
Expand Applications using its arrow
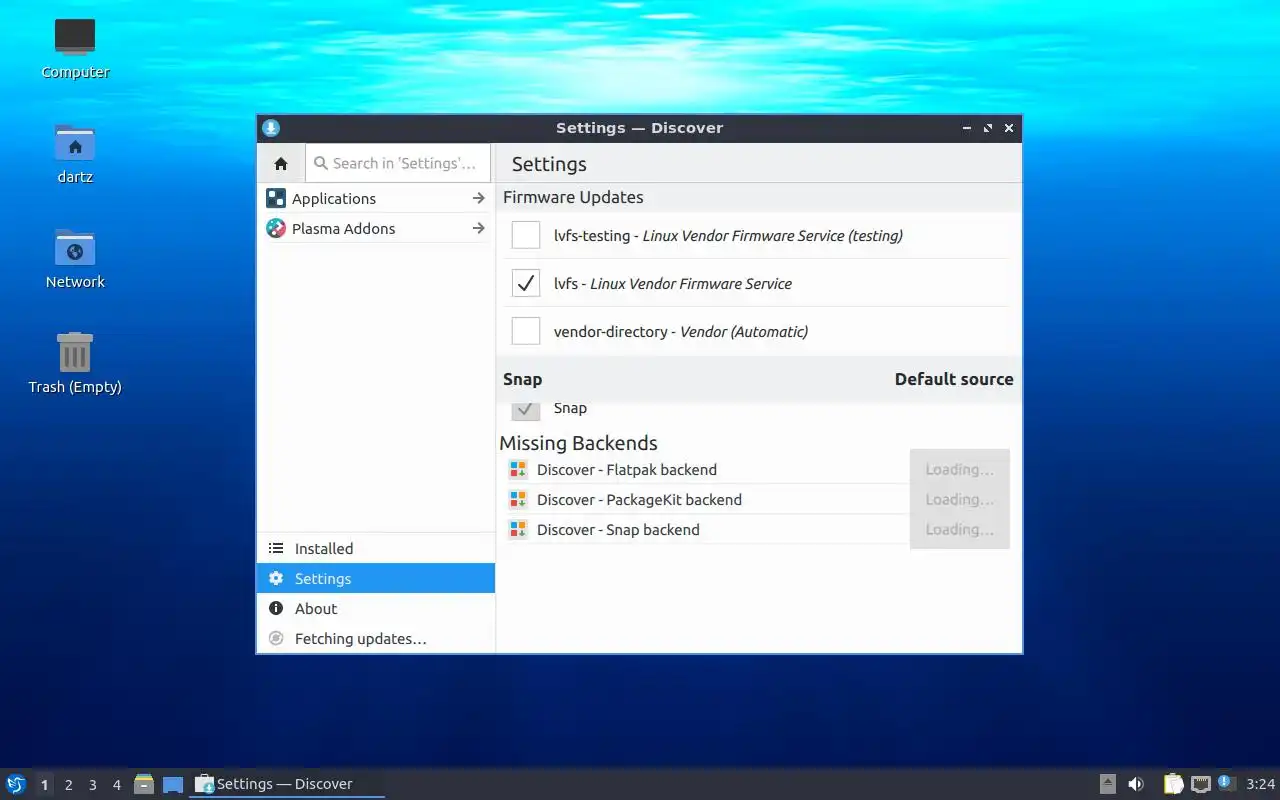[x=479, y=198]
